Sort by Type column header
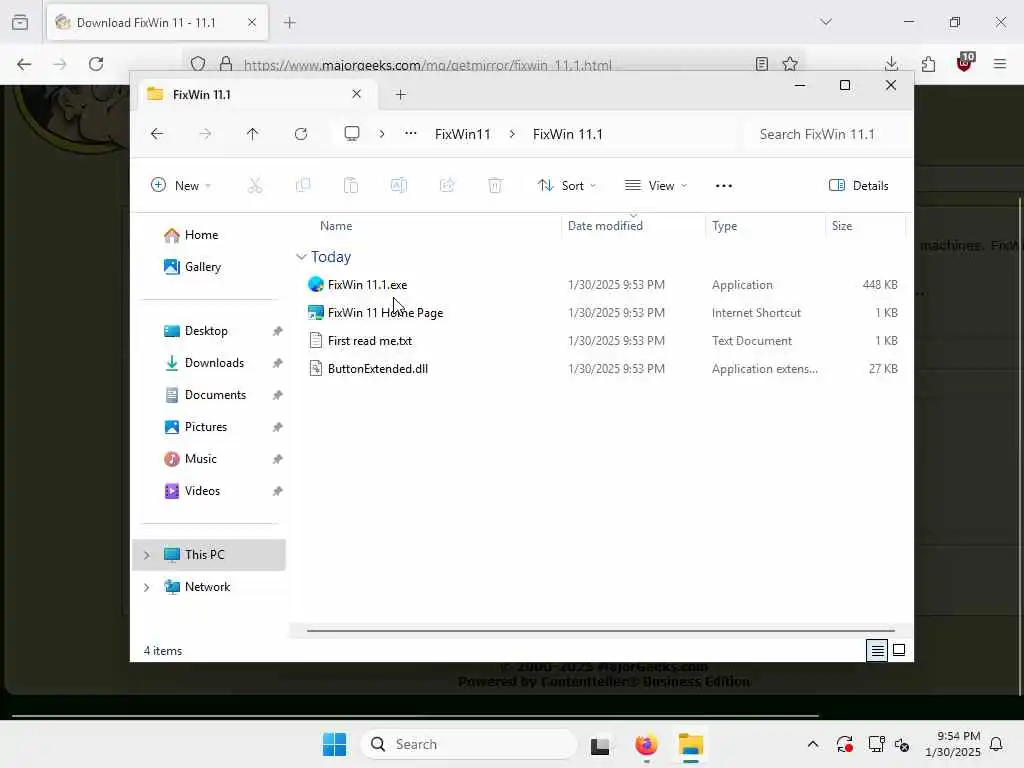This screenshot has height=768, width=1024. [724, 226]
